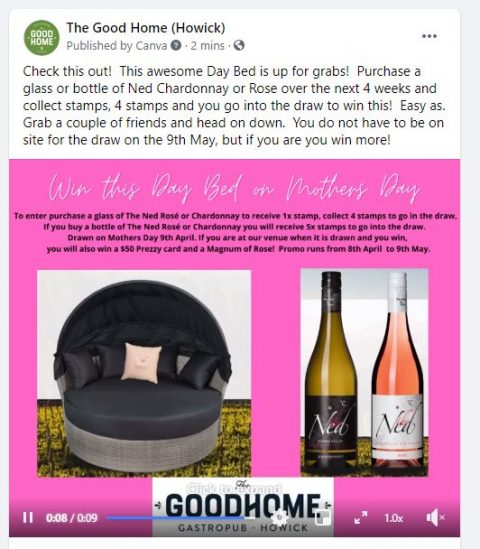Change the 1.0x playback speed
The height and width of the screenshot is (549, 480).
pyautogui.click(x=394, y=518)
